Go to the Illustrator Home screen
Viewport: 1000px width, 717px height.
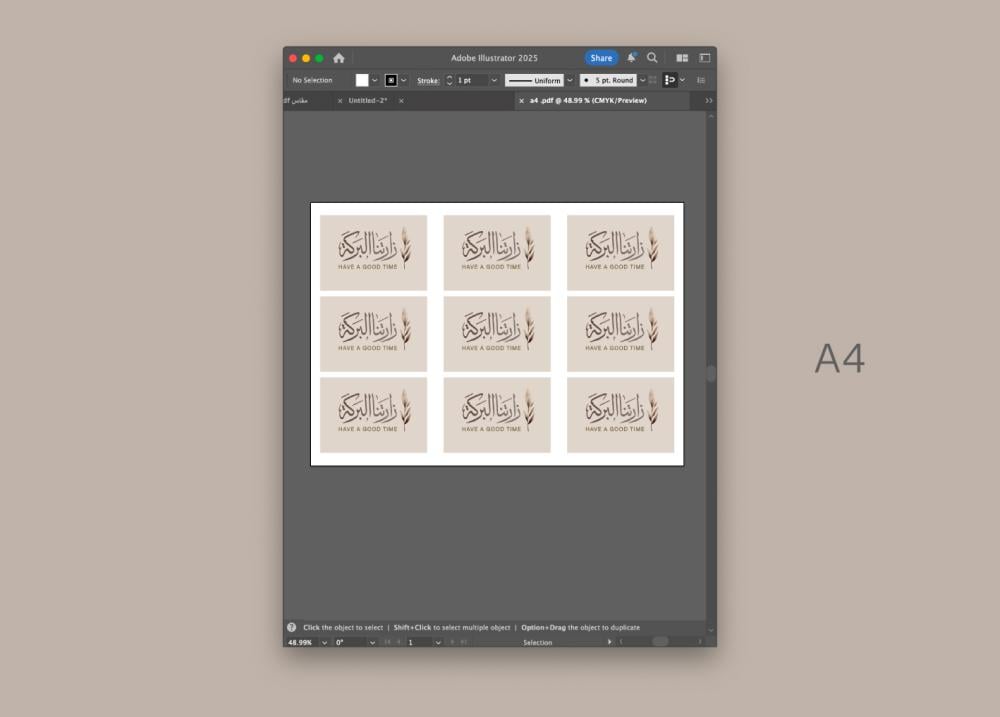(339, 58)
